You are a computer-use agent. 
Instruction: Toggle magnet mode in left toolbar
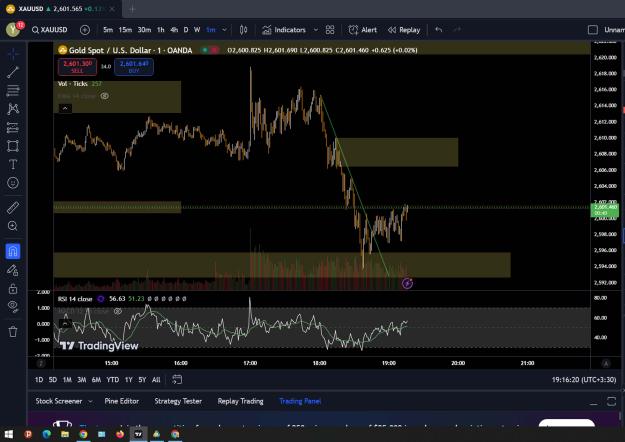coord(13,251)
